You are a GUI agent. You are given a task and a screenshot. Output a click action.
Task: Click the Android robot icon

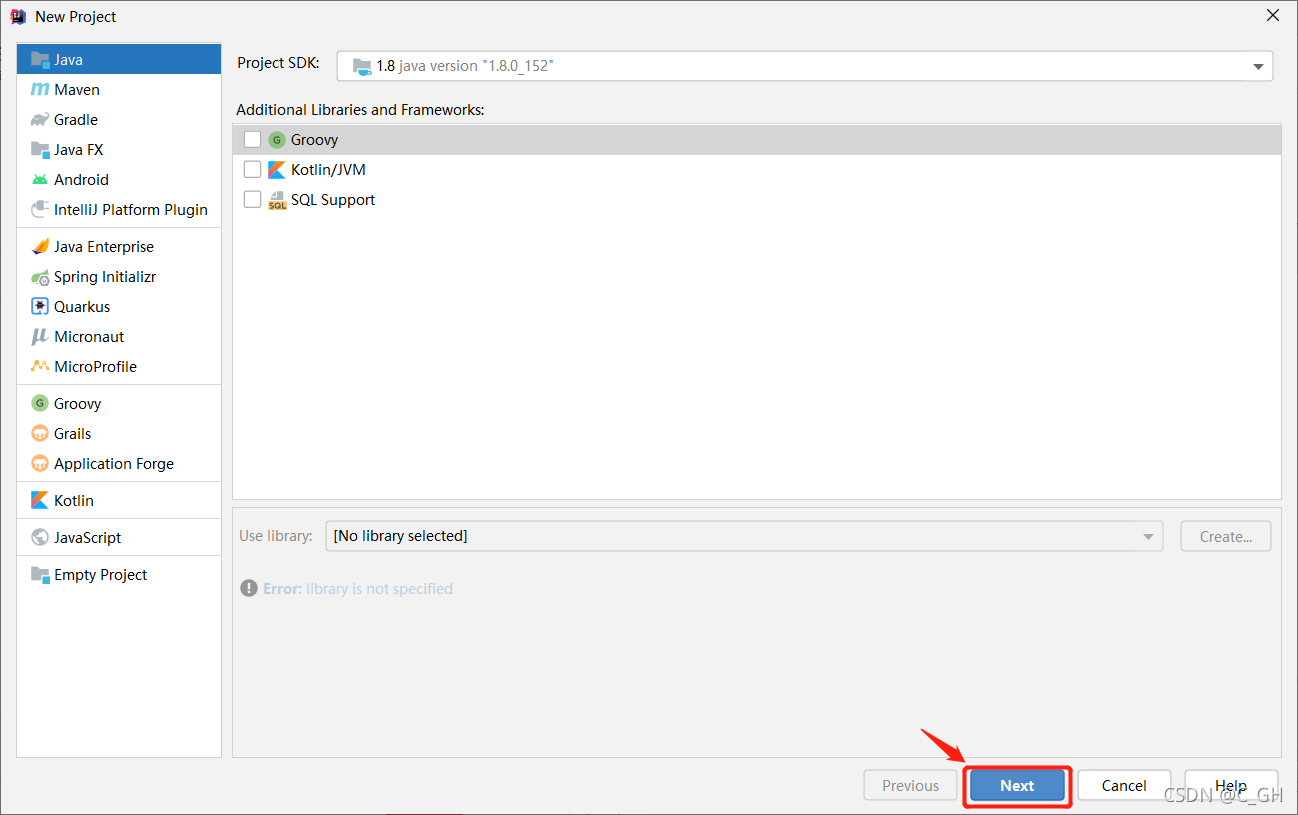[40, 179]
